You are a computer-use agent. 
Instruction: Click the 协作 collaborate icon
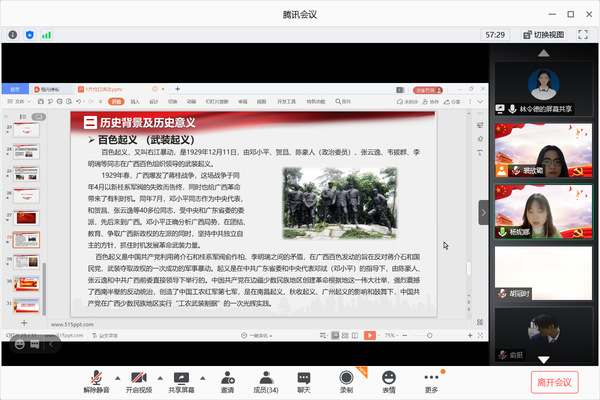431,102
